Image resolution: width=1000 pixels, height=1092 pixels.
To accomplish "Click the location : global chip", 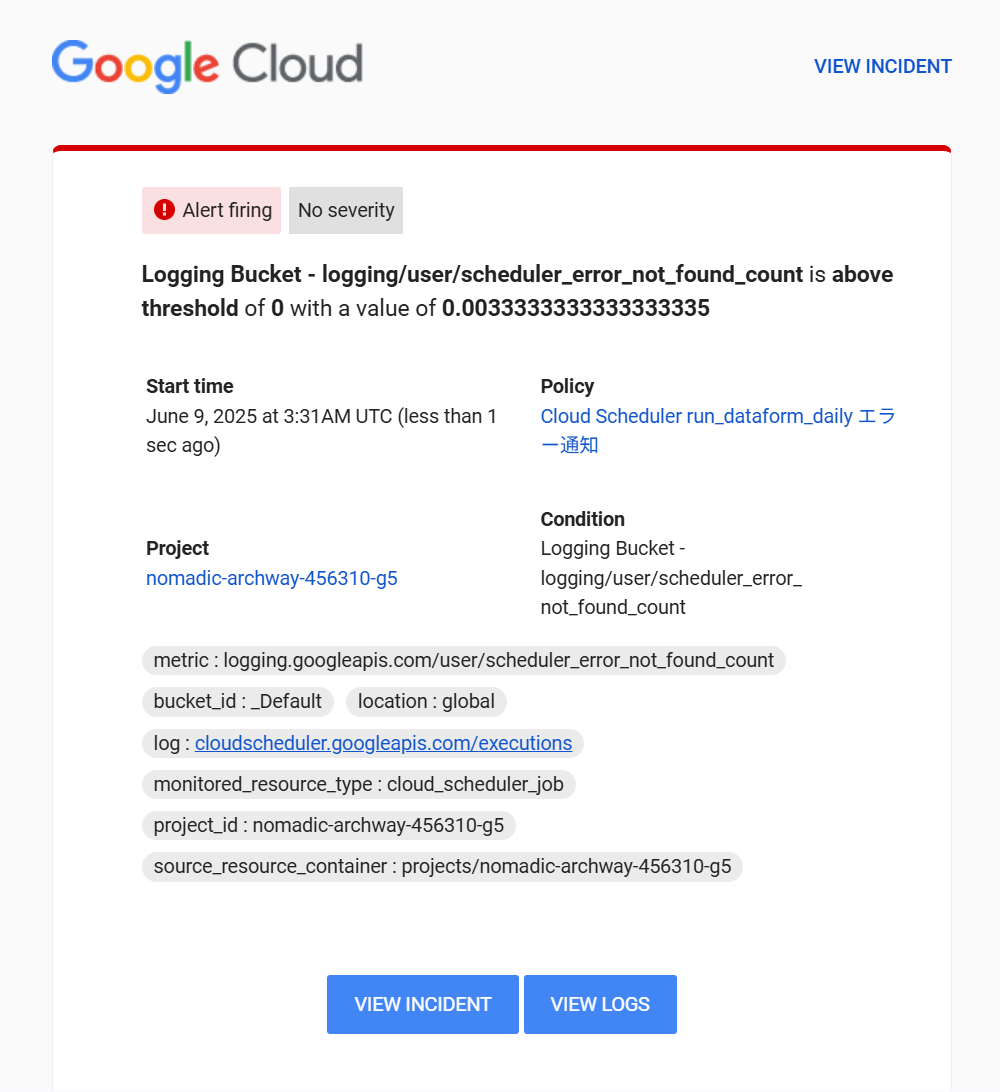I will pos(426,701).
